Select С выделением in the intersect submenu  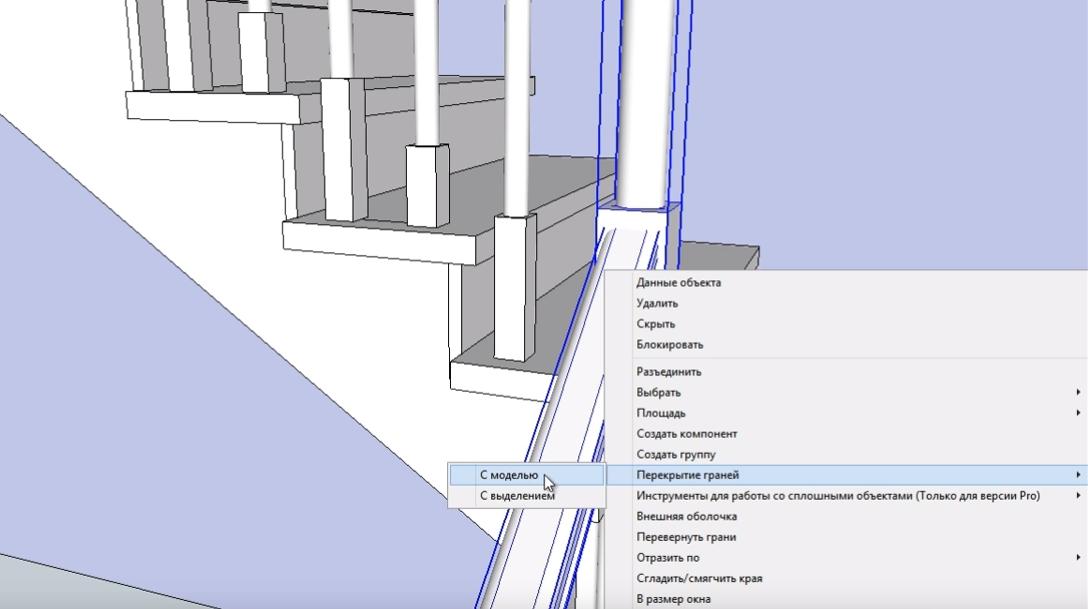pos(517,495)
